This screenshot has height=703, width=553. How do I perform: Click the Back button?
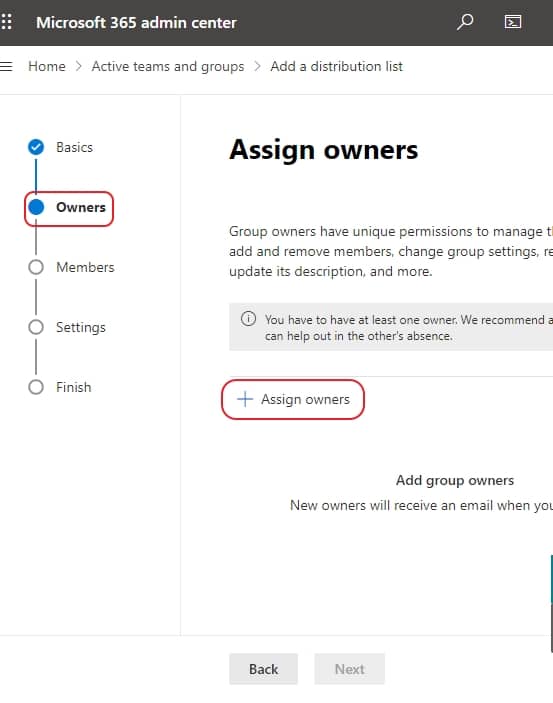point(263,669)
